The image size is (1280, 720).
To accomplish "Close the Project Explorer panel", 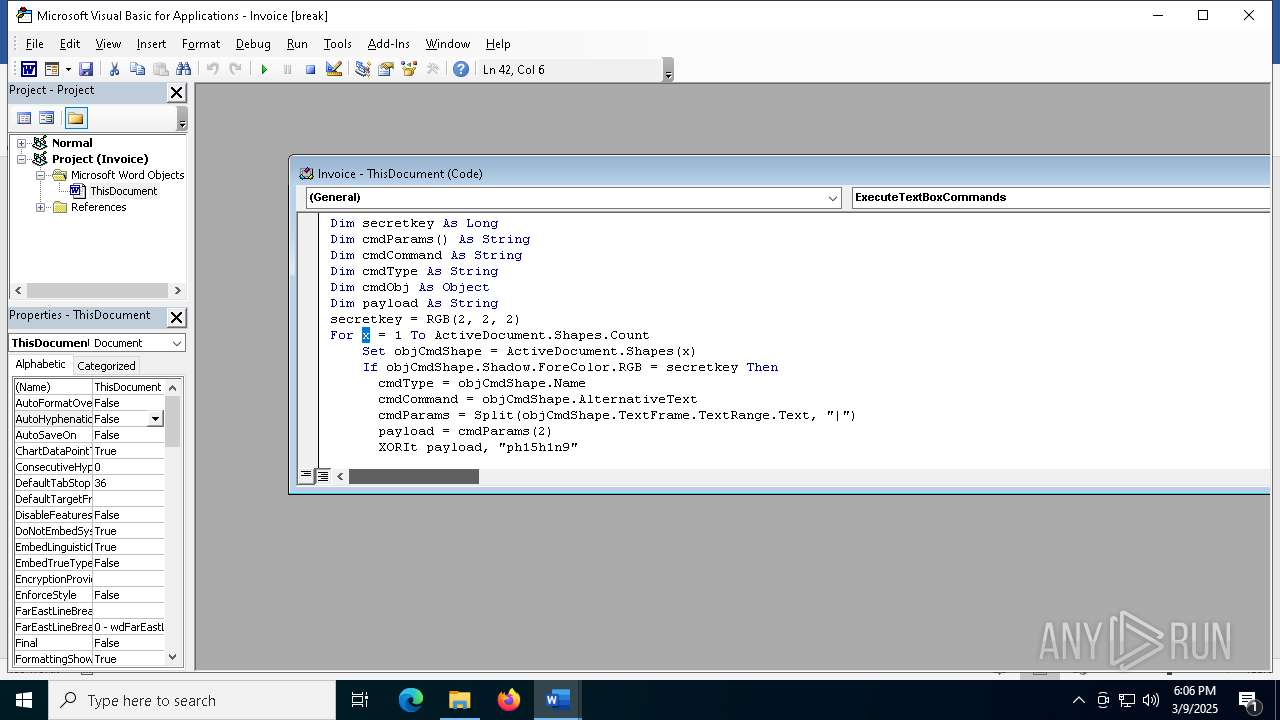I will 176,92.
